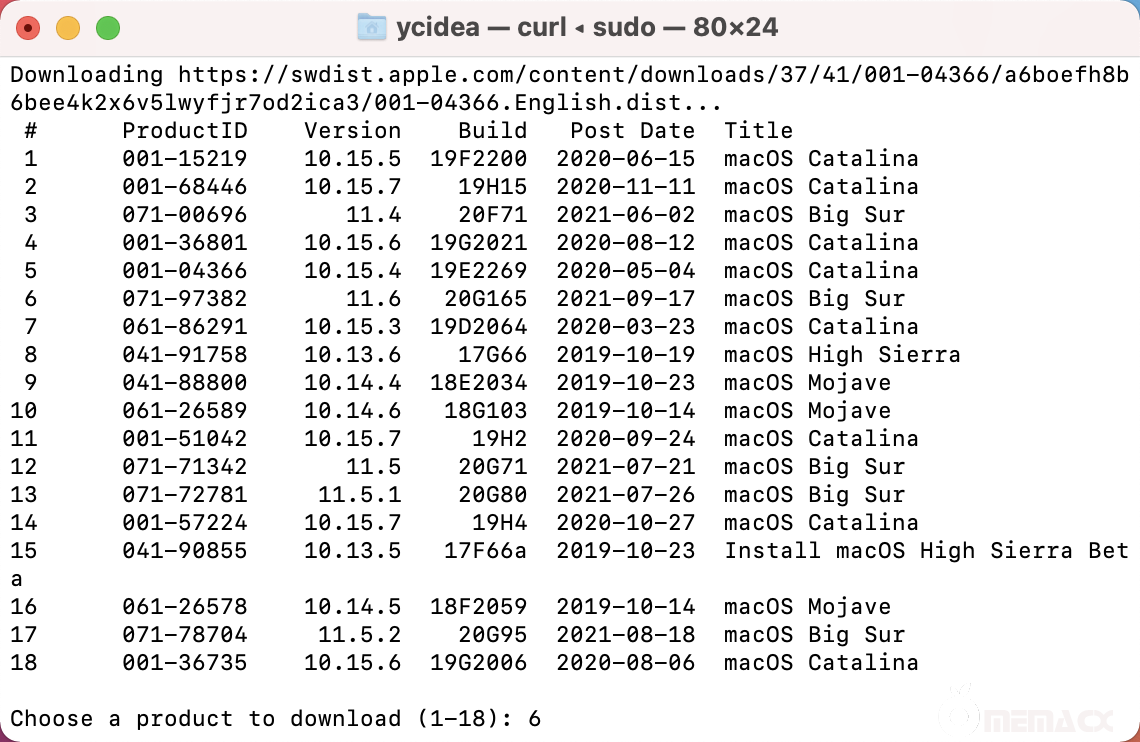1140x742 pixels.
Task: Click the "Install macOS High Sierra Beta" entry
Action: (926, 551)
